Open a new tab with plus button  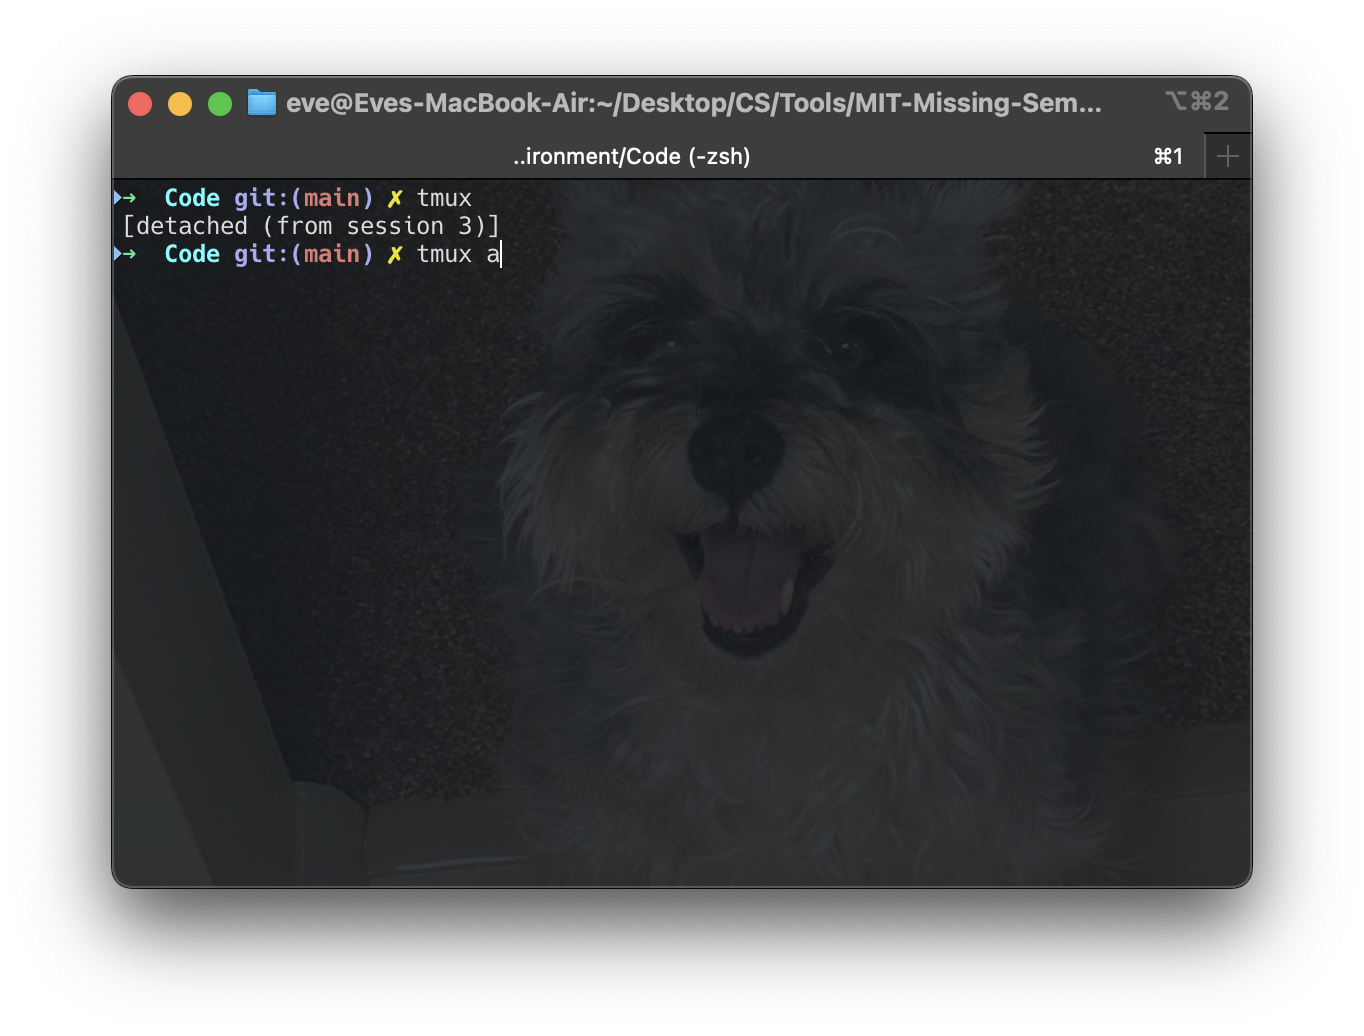click(x=1227, y=157)
